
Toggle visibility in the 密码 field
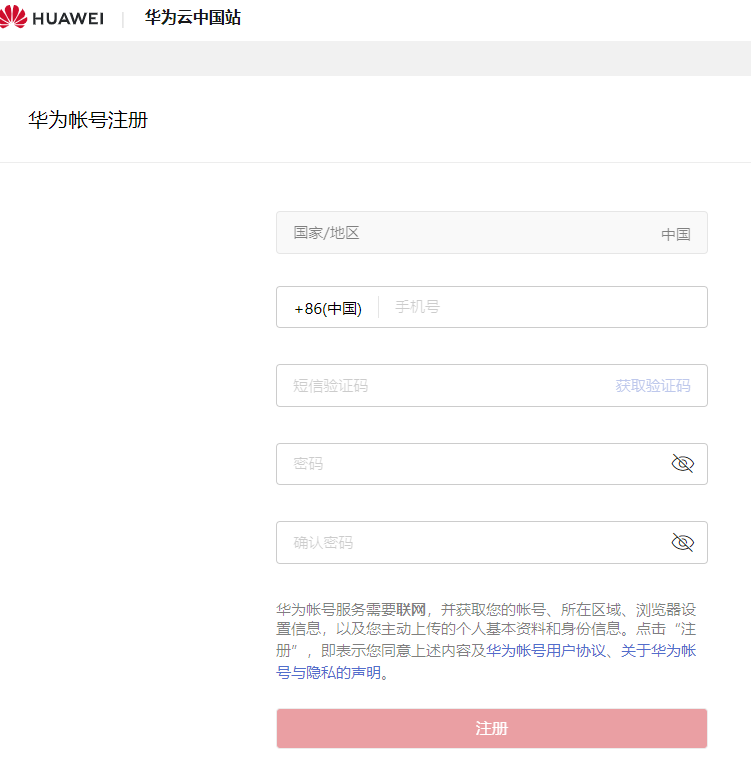(682, 464)
